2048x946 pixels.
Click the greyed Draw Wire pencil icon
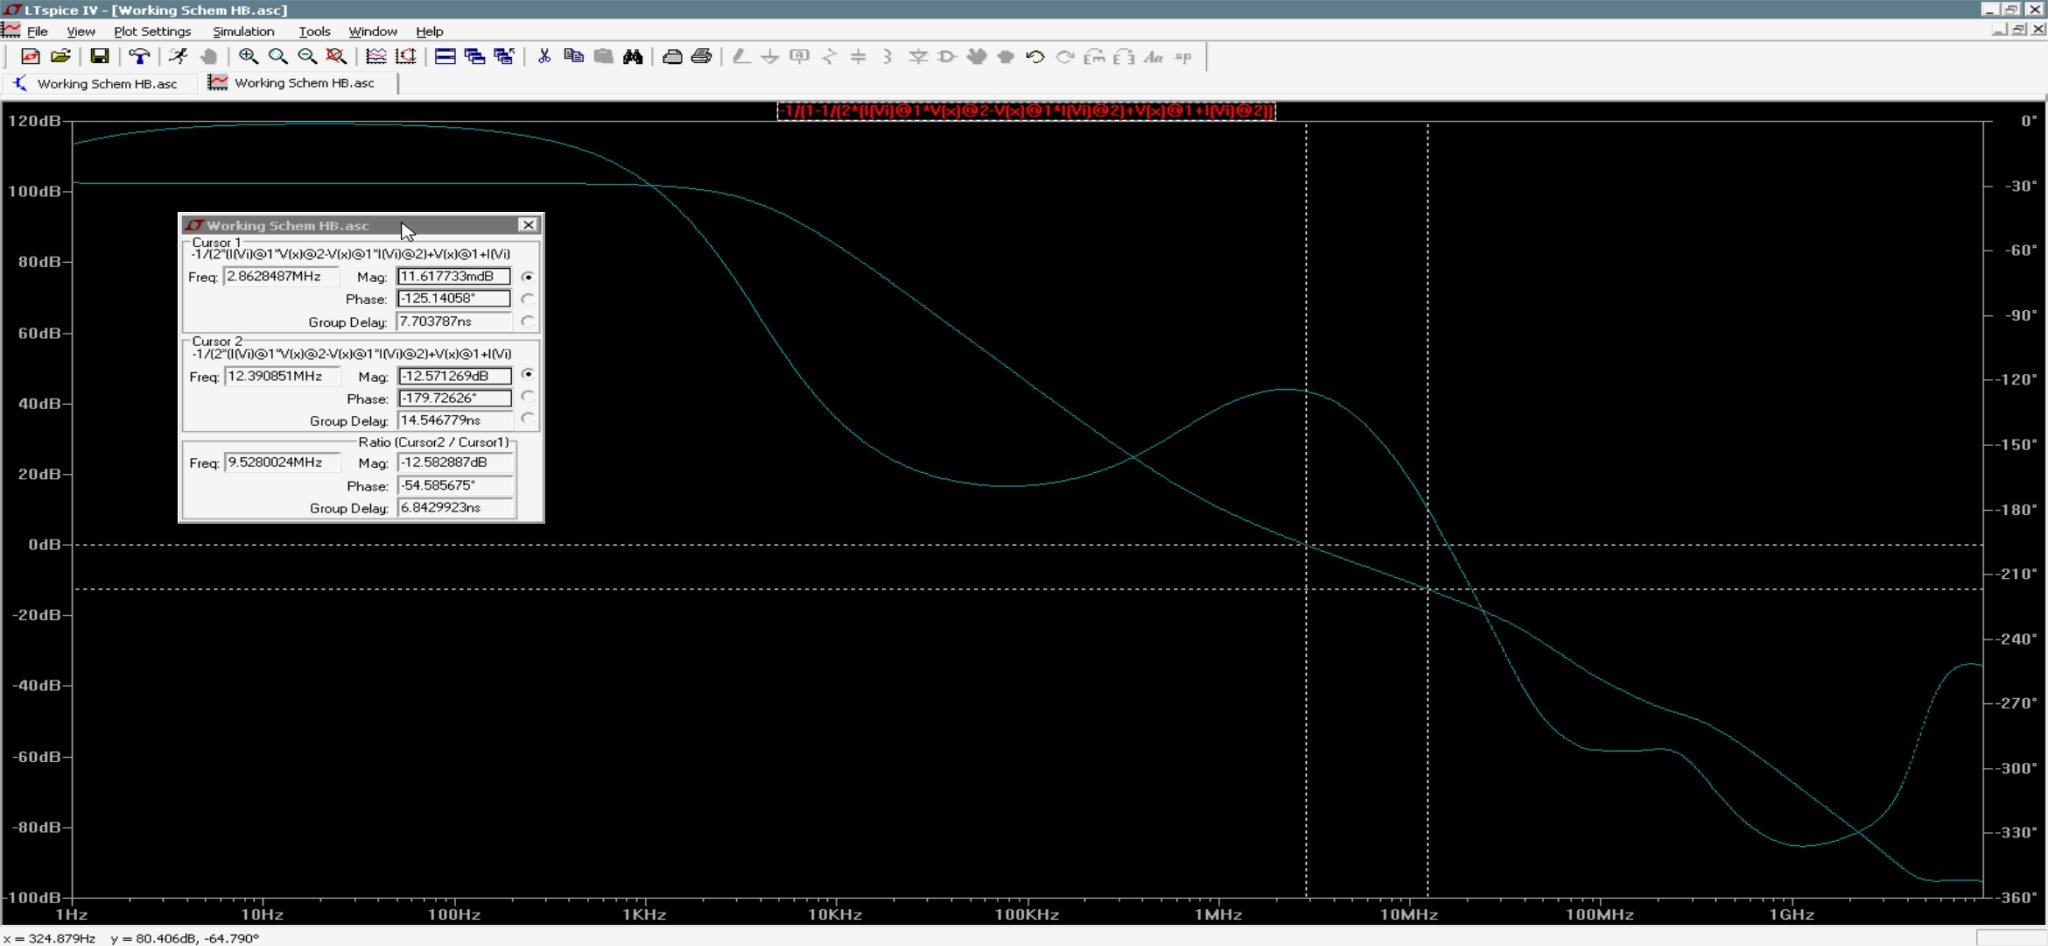pos(741,57)
